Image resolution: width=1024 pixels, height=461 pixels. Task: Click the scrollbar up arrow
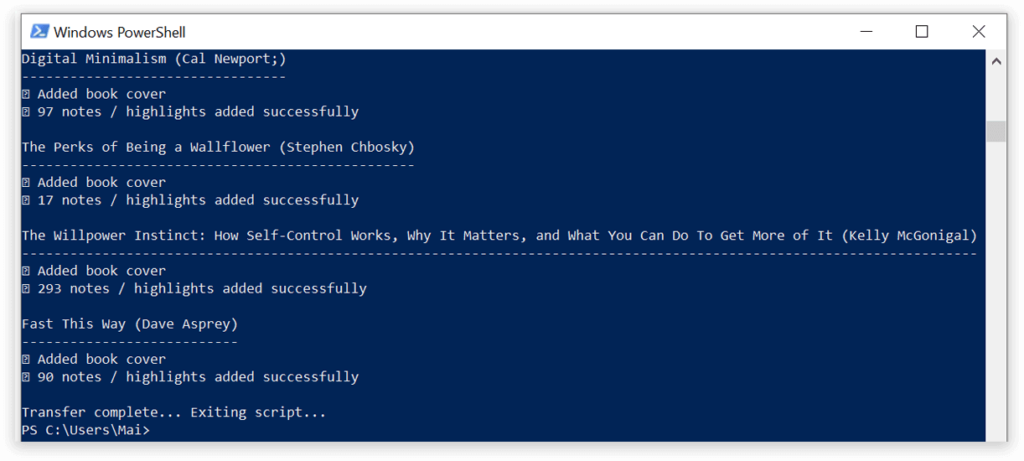coord(995,62)
